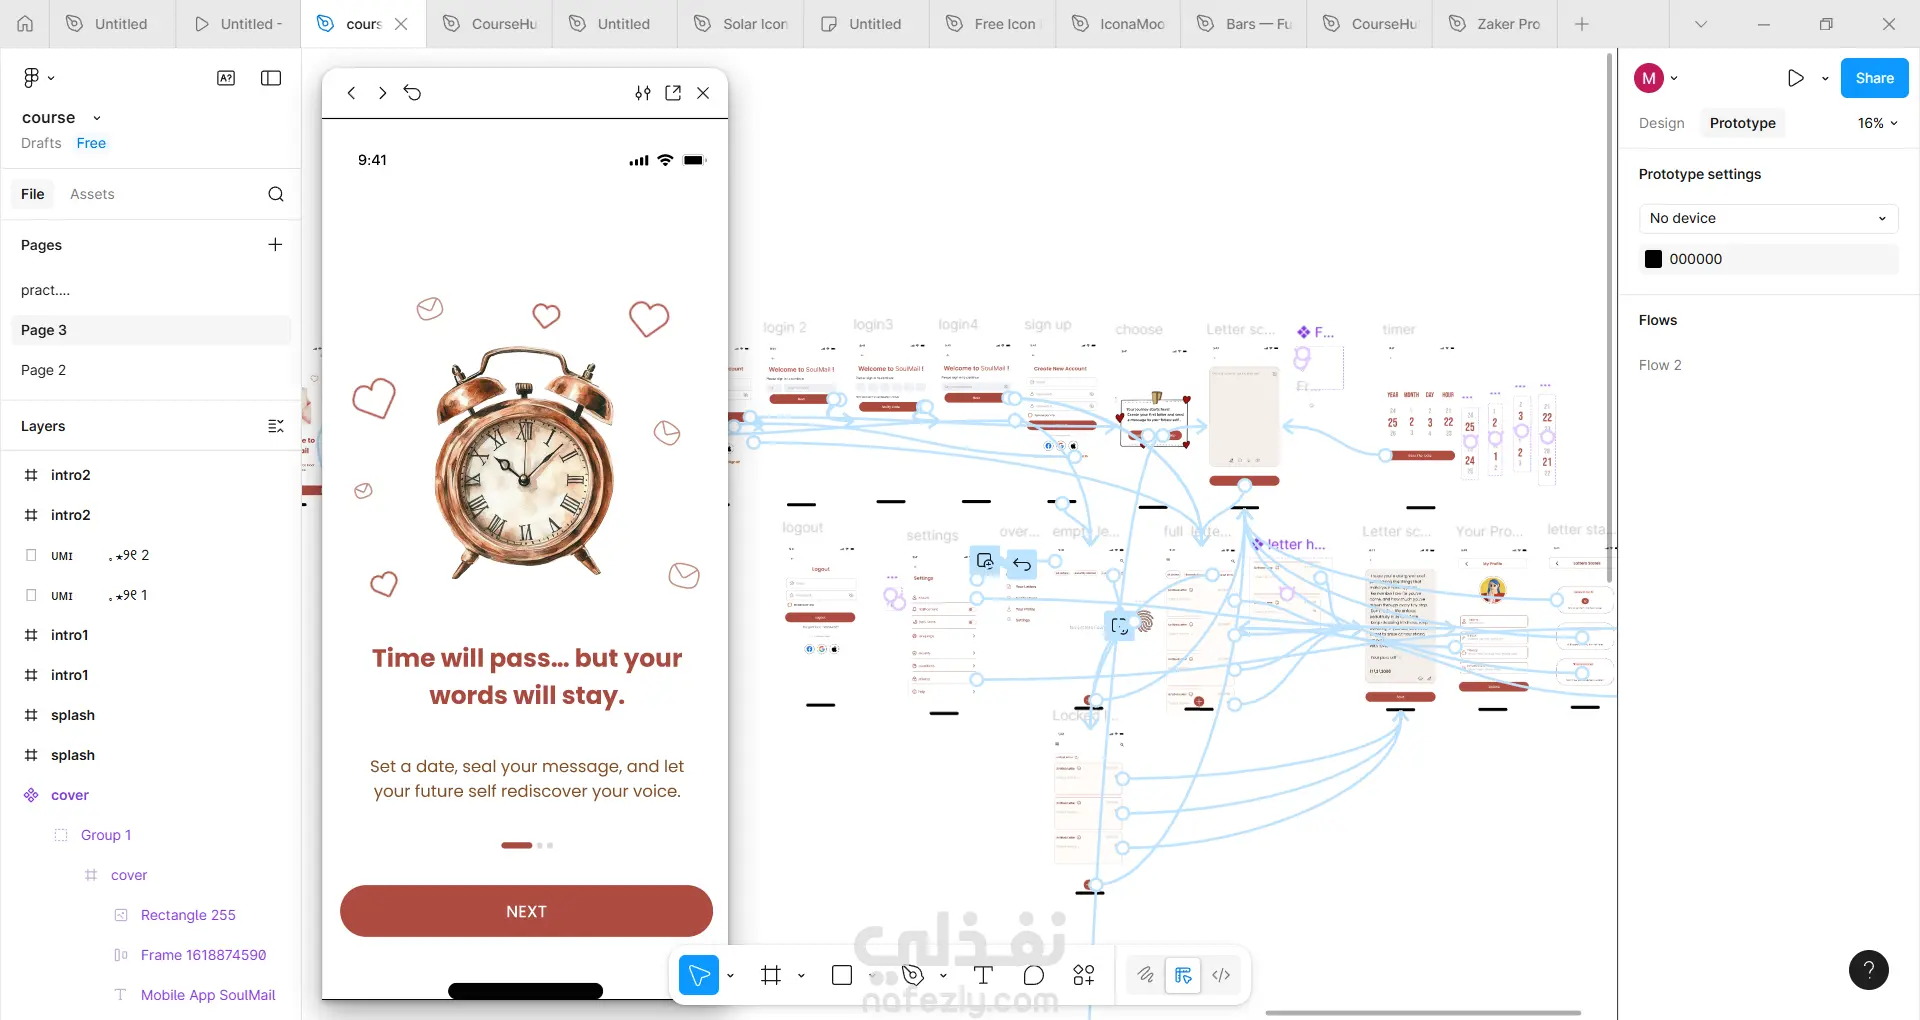Open preview options settings icon

tap(643, 93)
